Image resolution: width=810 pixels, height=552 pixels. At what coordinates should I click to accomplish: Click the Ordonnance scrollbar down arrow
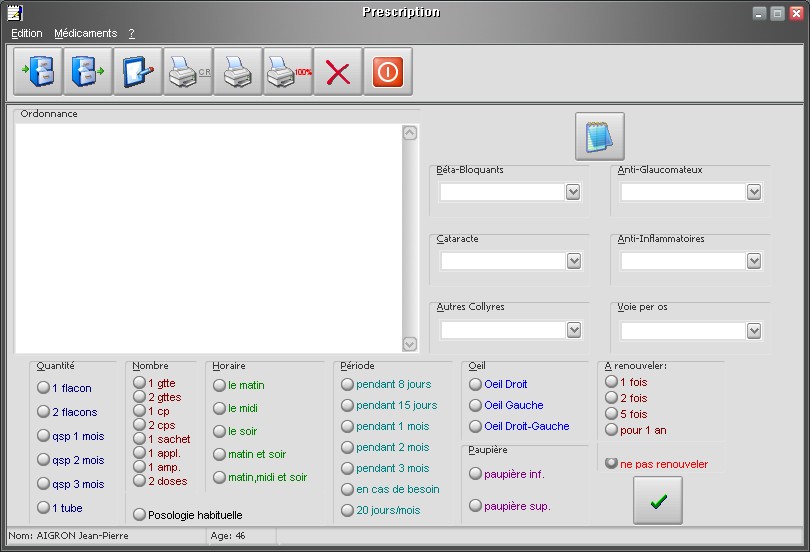410,344
